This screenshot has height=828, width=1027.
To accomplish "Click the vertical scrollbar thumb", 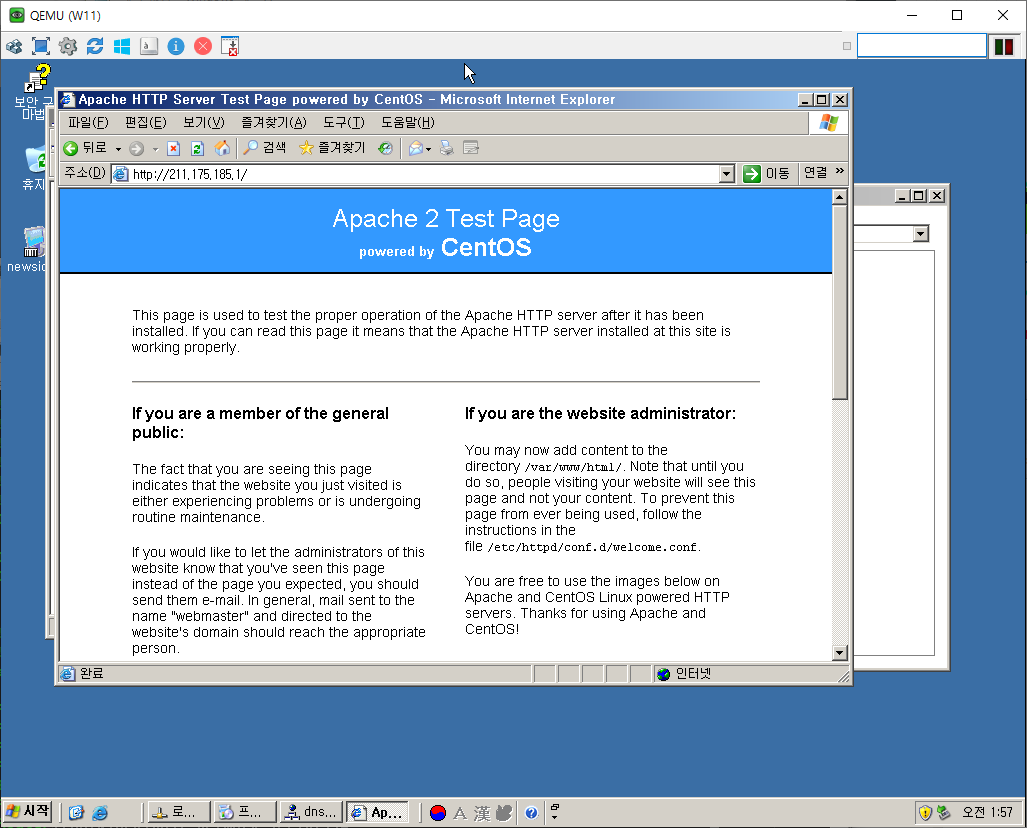I will point(840,302).
